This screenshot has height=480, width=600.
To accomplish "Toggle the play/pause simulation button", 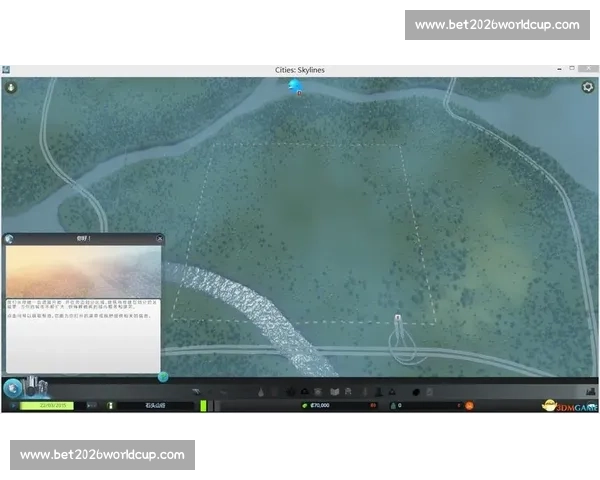I will tap(13, 405).
